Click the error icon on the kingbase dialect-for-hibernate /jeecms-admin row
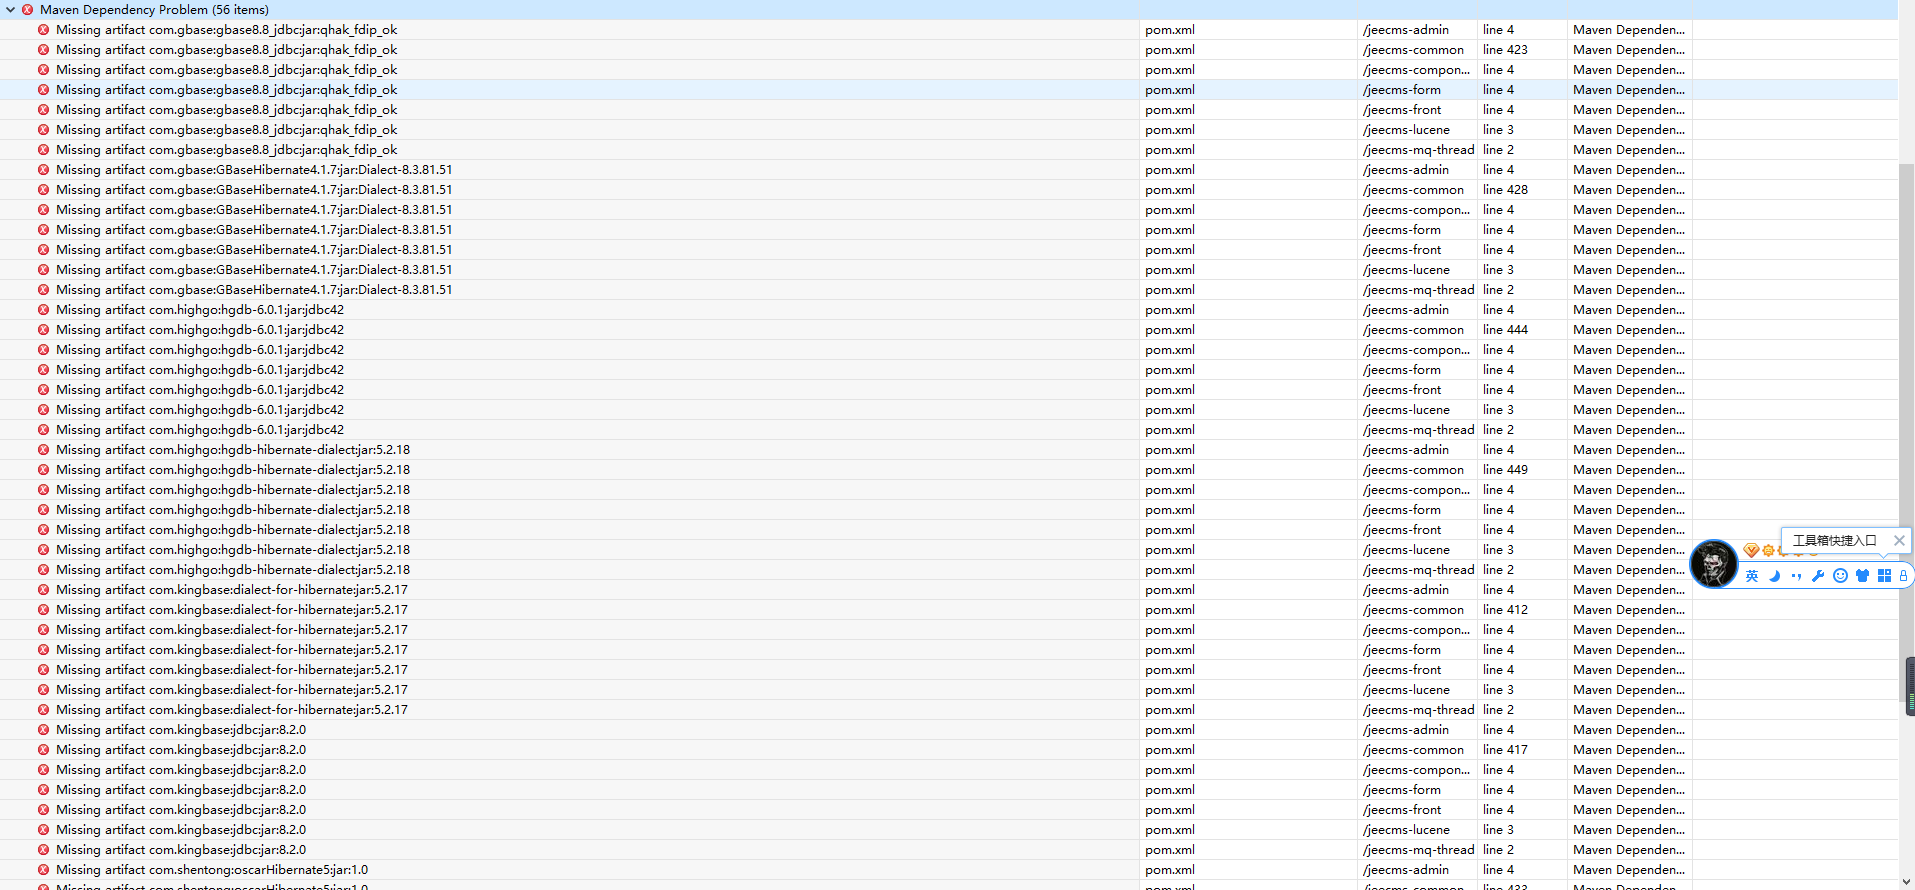This screenshot has height=890, width=1915. 43,590
